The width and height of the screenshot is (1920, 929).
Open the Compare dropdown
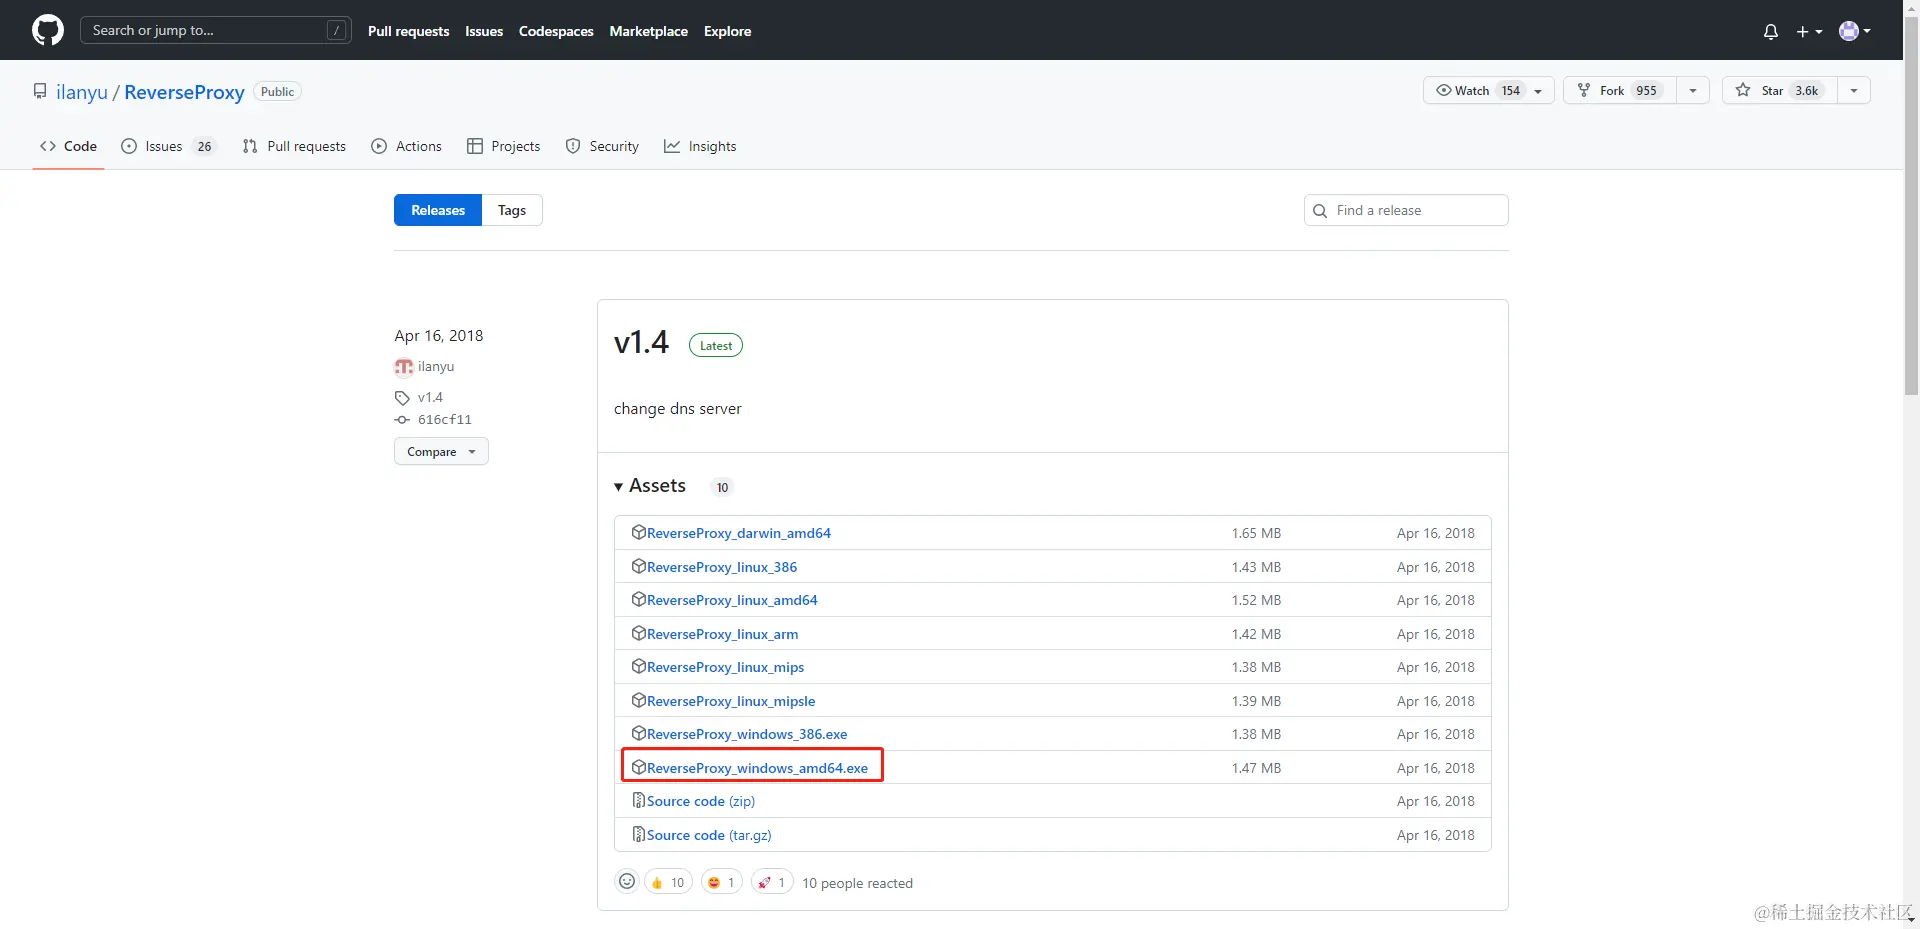(x=441, y=451)
